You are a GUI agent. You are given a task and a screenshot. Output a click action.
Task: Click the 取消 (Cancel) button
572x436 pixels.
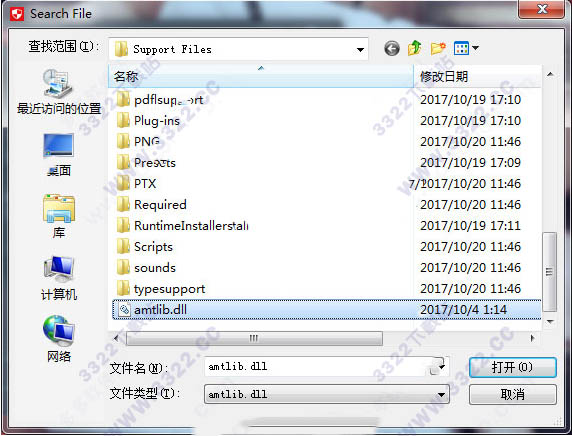point(513,394)
